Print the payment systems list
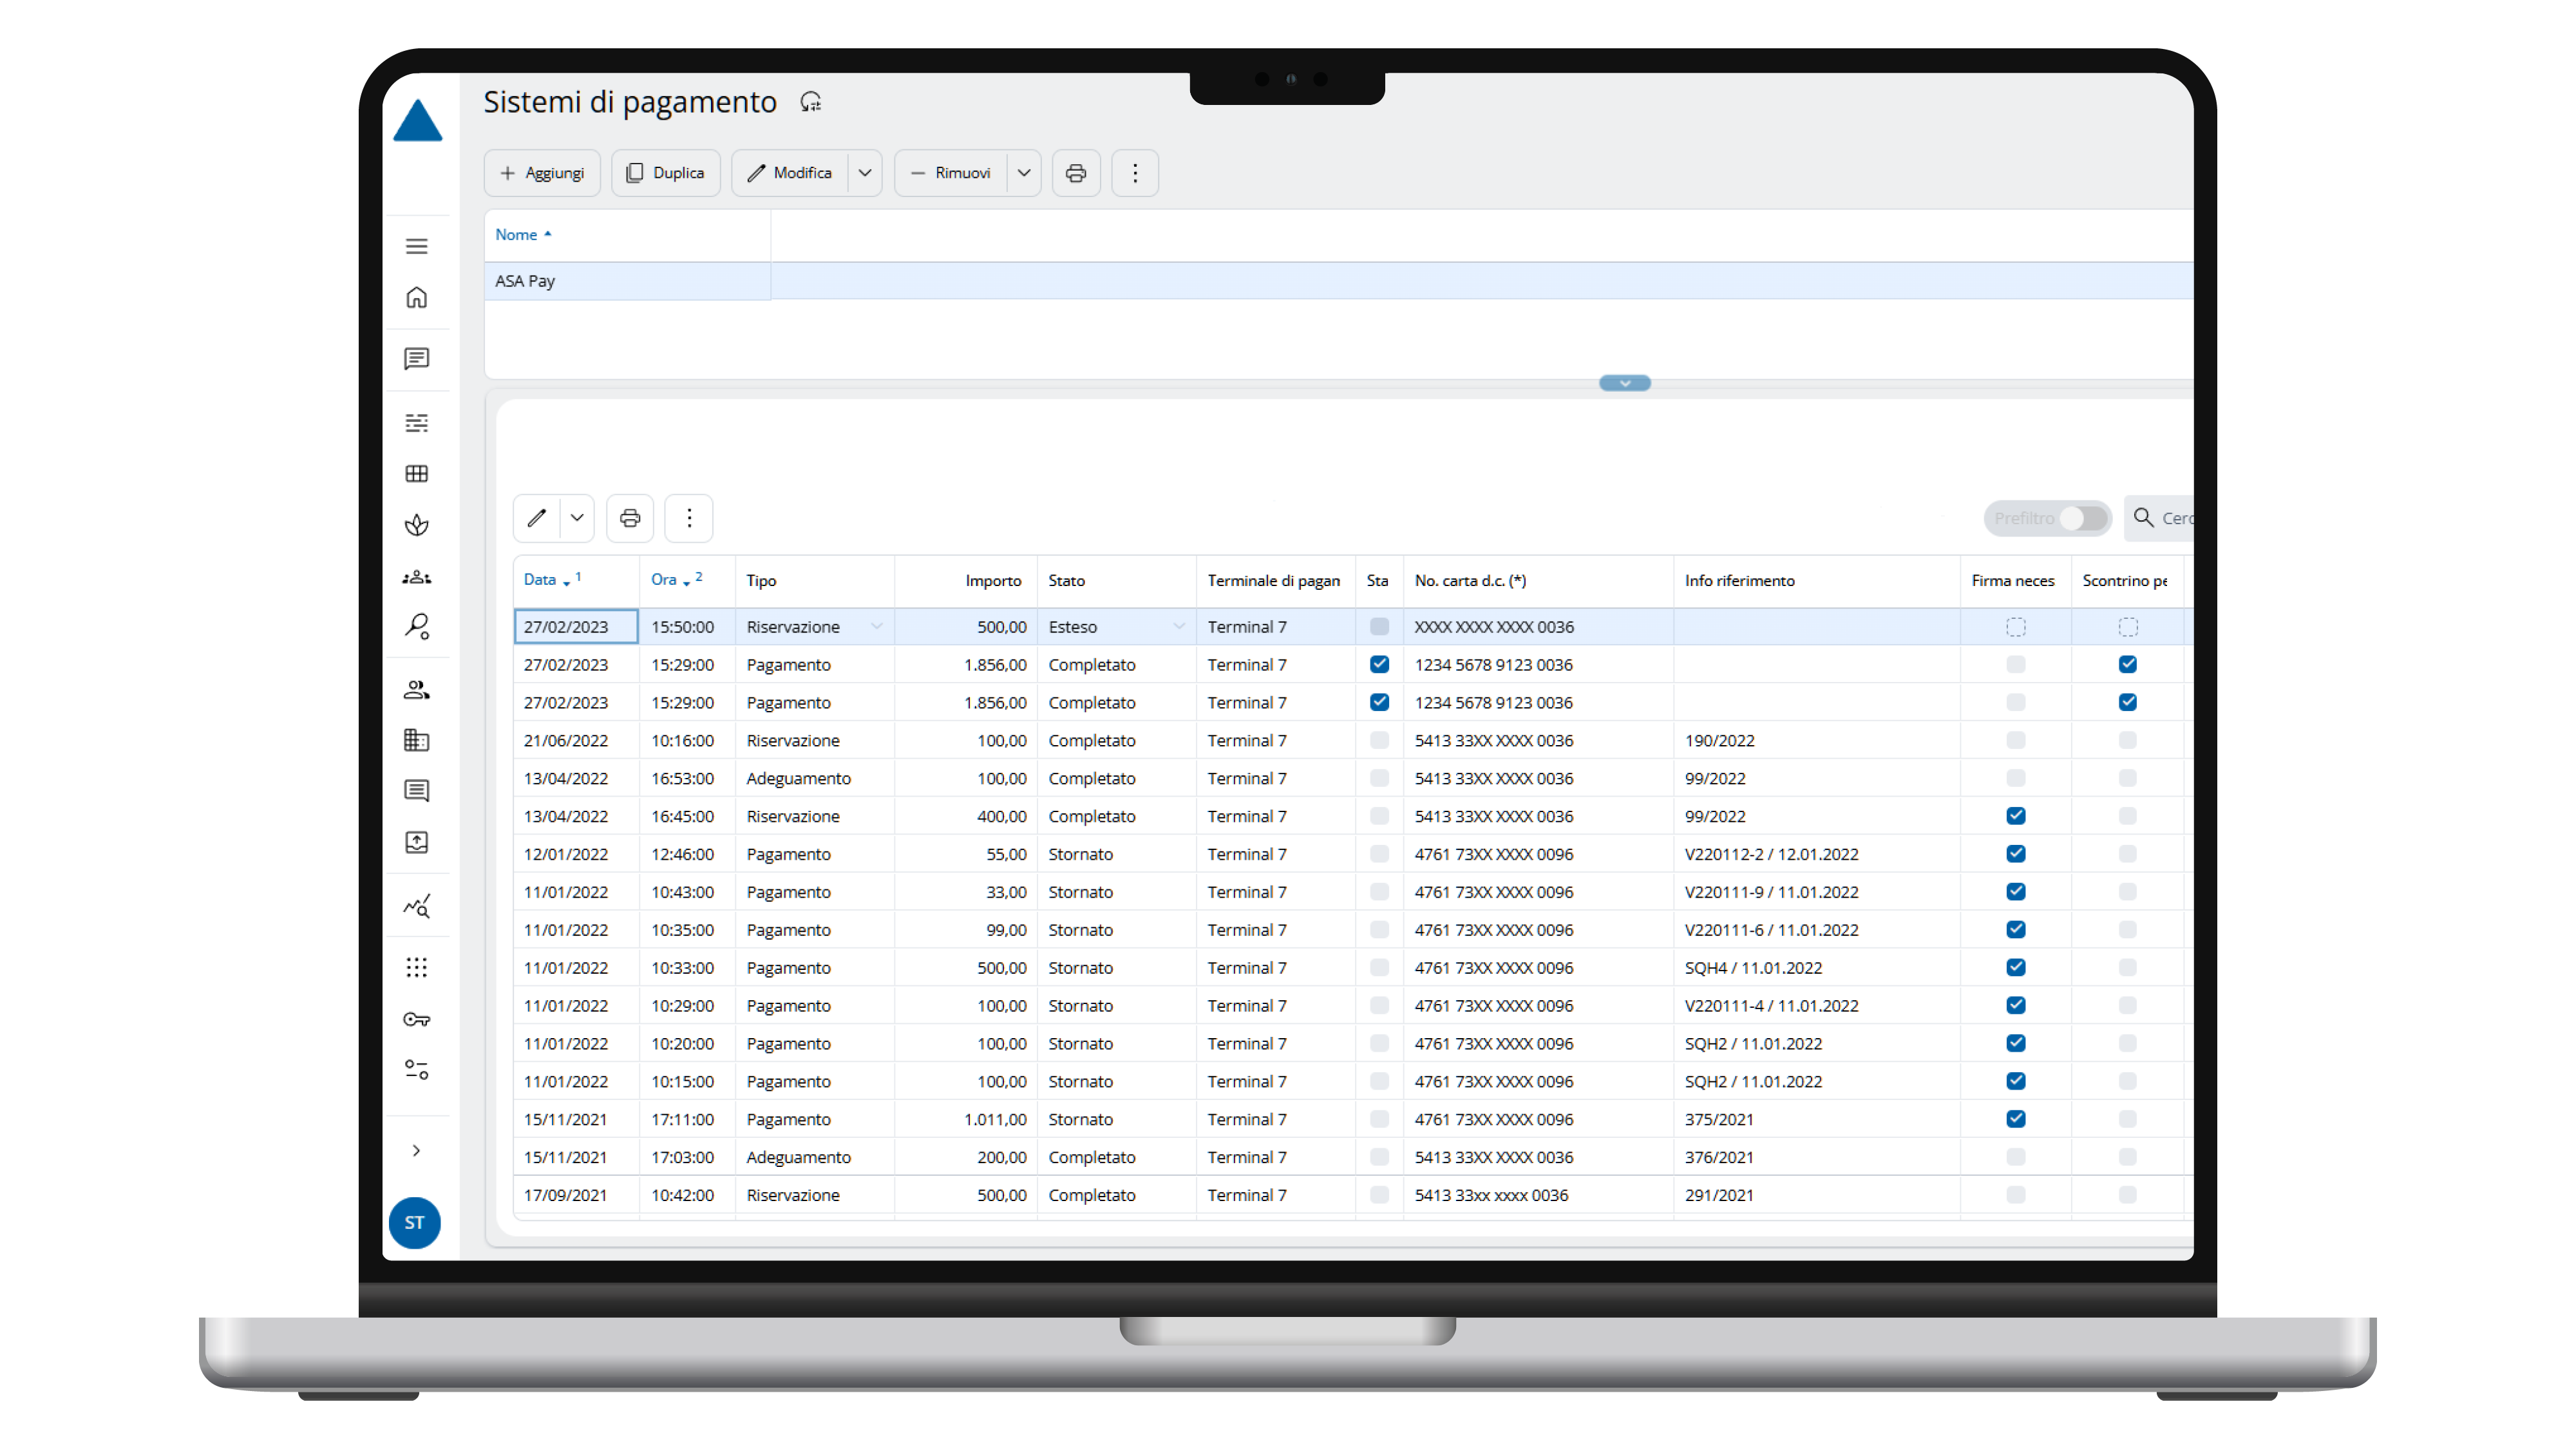 tap(1076, 173)
